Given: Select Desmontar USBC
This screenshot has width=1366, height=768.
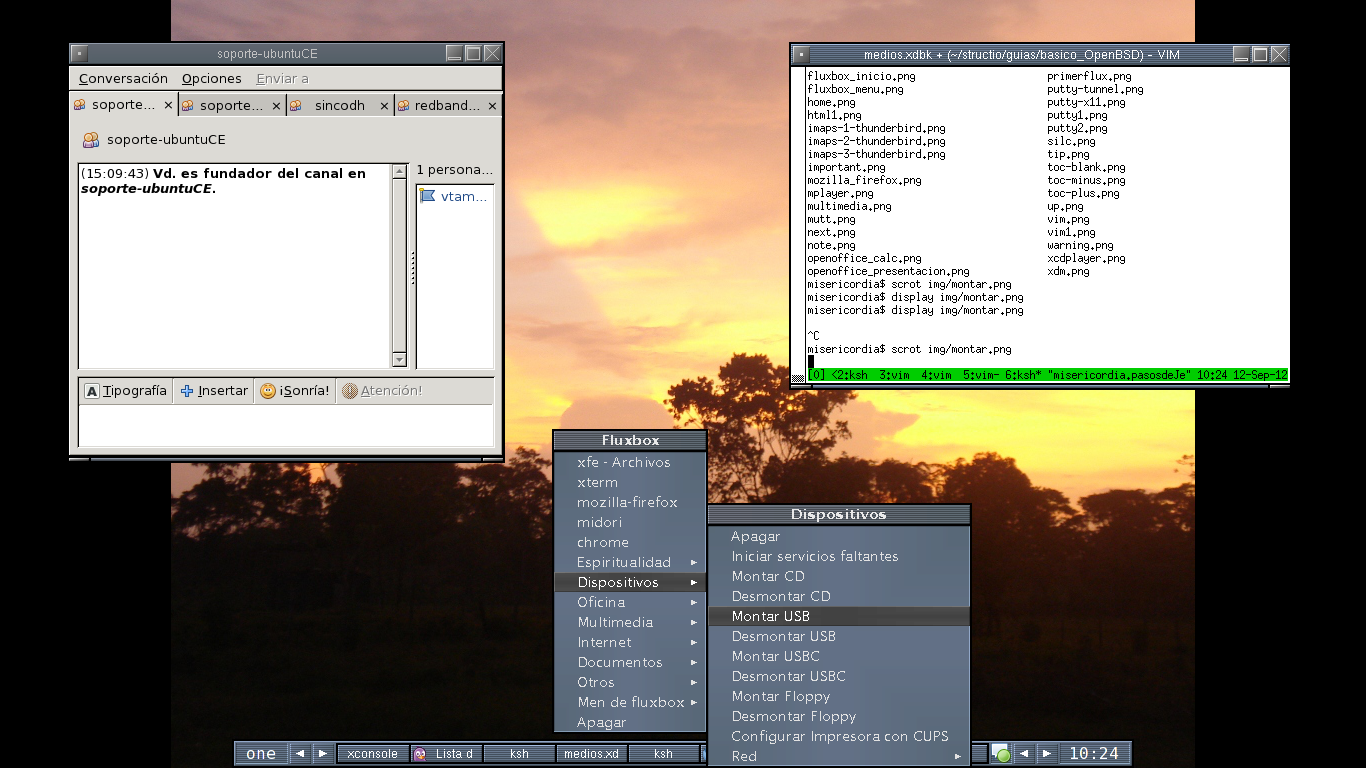Looking at the screenshot, I should [839, 676].
